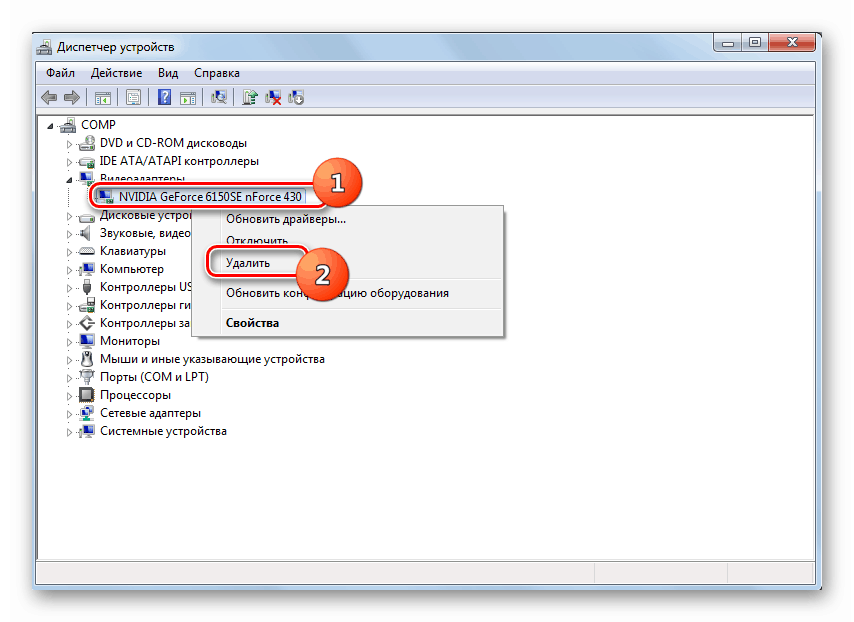Toggle the Show/Hide Action Pane toolbar icon

click(x=188, y=99)
